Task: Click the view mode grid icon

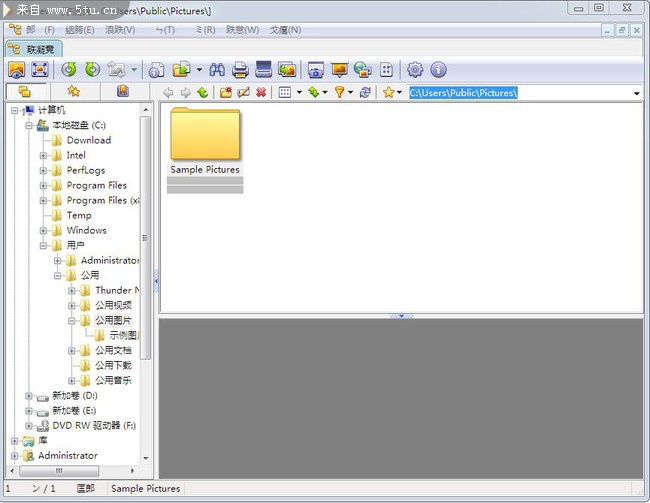Action: pyautogui.click(x=285, y=92)
